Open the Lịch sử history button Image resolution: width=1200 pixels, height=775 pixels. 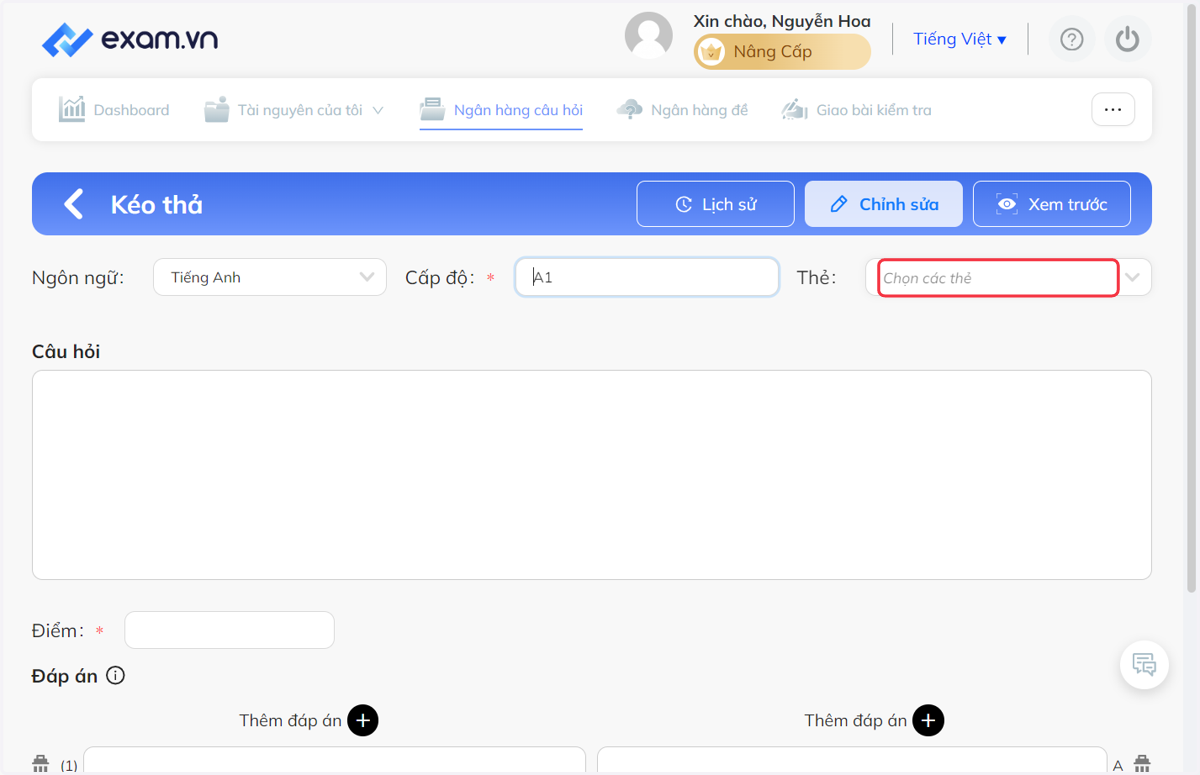(x=716, y=204)
